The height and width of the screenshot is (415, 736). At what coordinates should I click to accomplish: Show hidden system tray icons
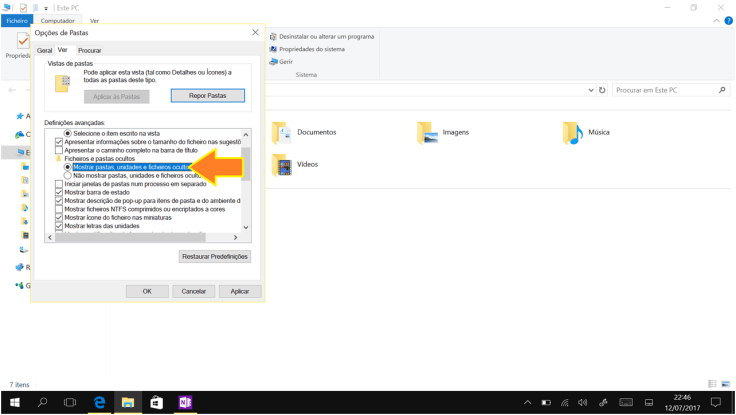click(527, 402)
